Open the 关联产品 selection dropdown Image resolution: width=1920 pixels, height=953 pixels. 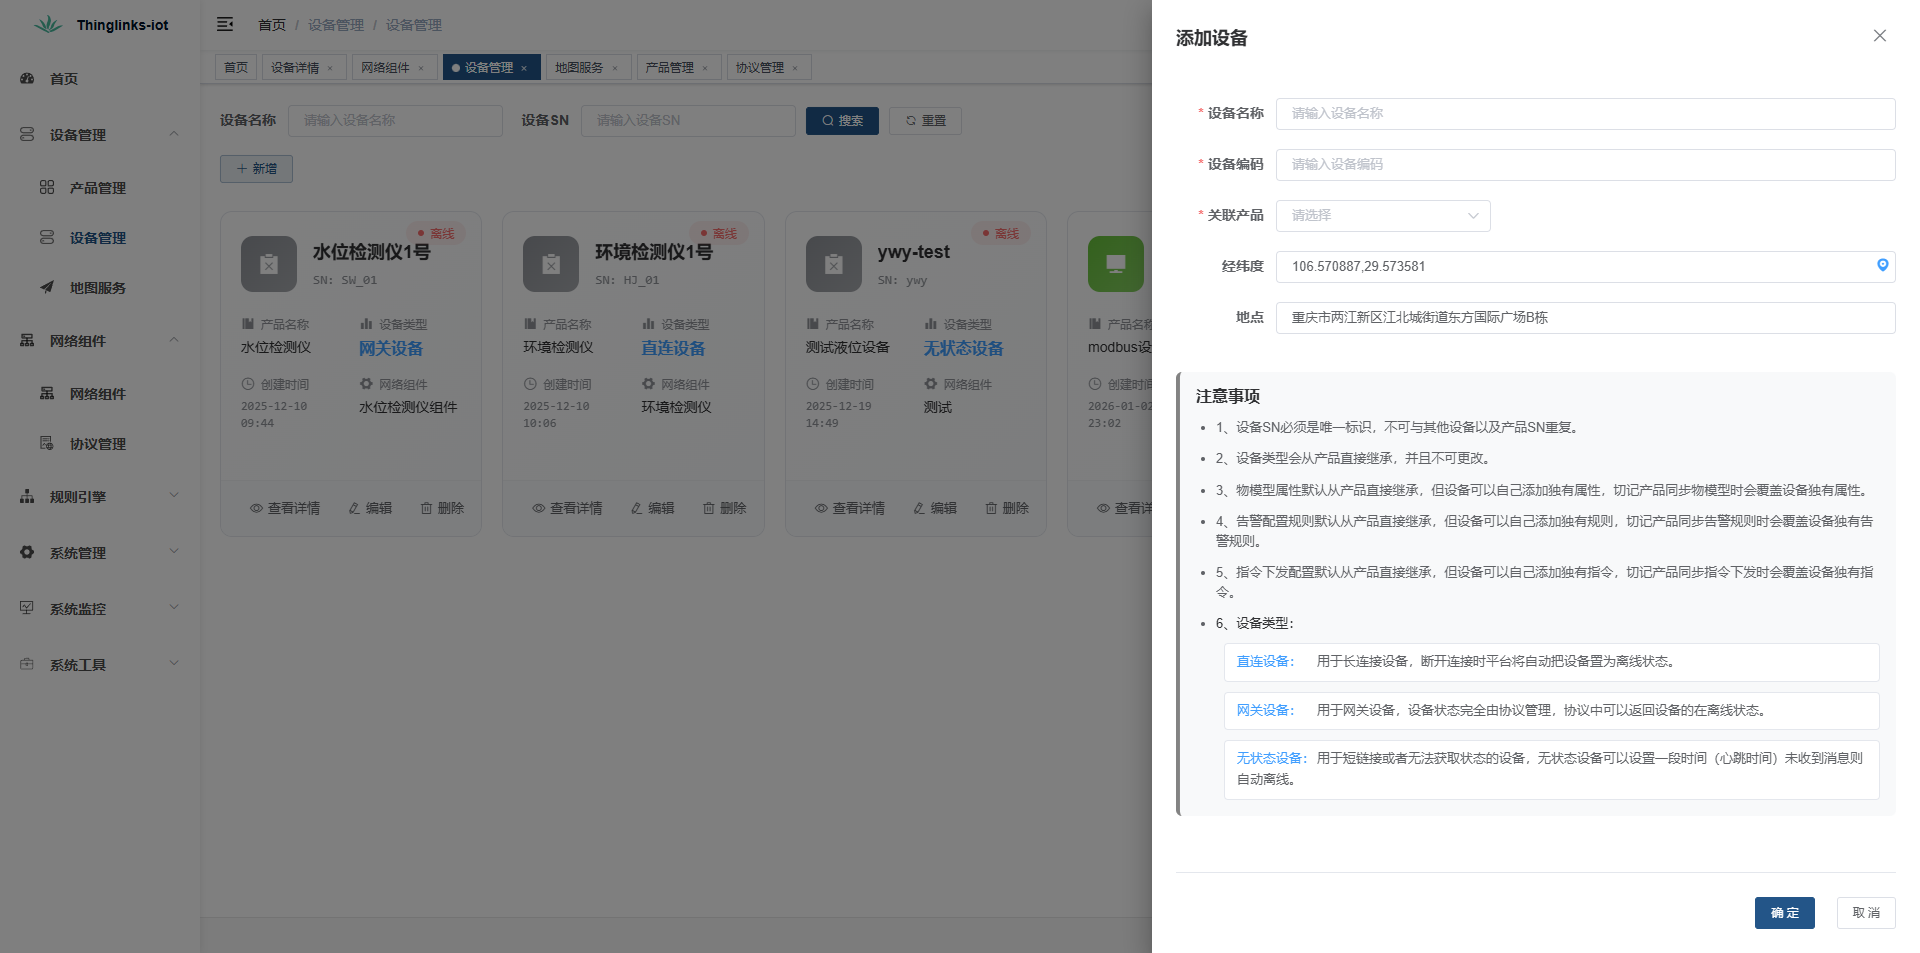point(1383,215)
